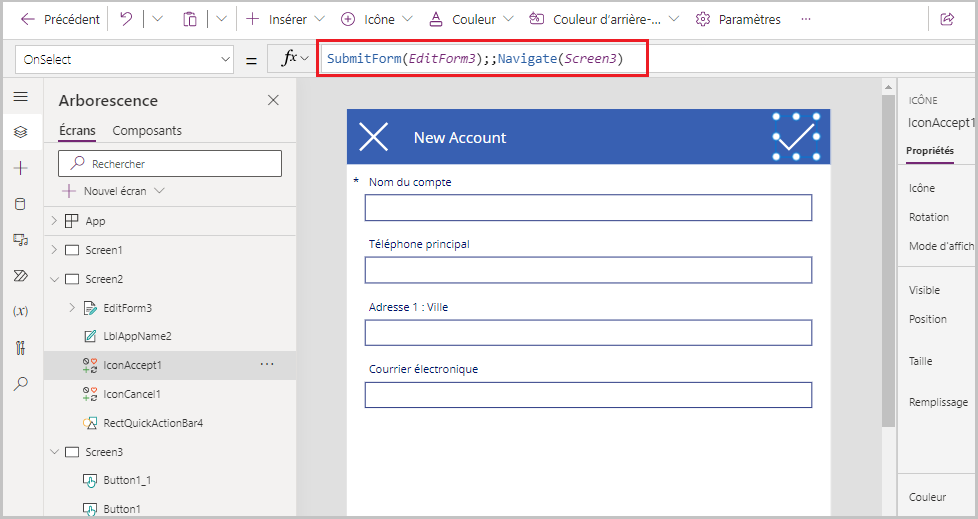Open the Icône picker menu

coord(377,19)
